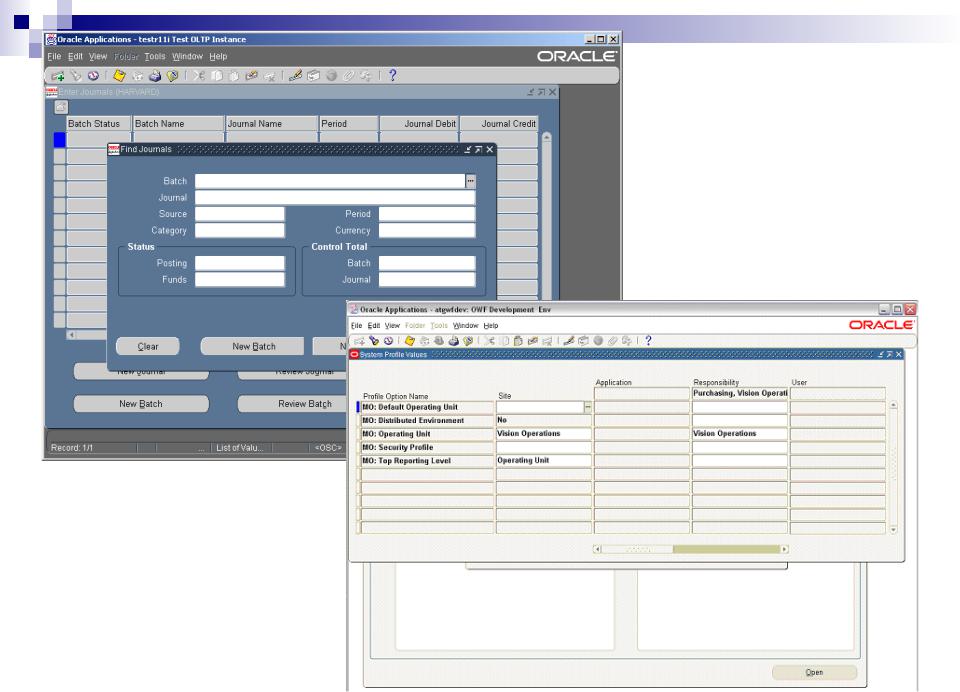
Task: Click the Funds status input field
Action: click(x=239, y=279)
